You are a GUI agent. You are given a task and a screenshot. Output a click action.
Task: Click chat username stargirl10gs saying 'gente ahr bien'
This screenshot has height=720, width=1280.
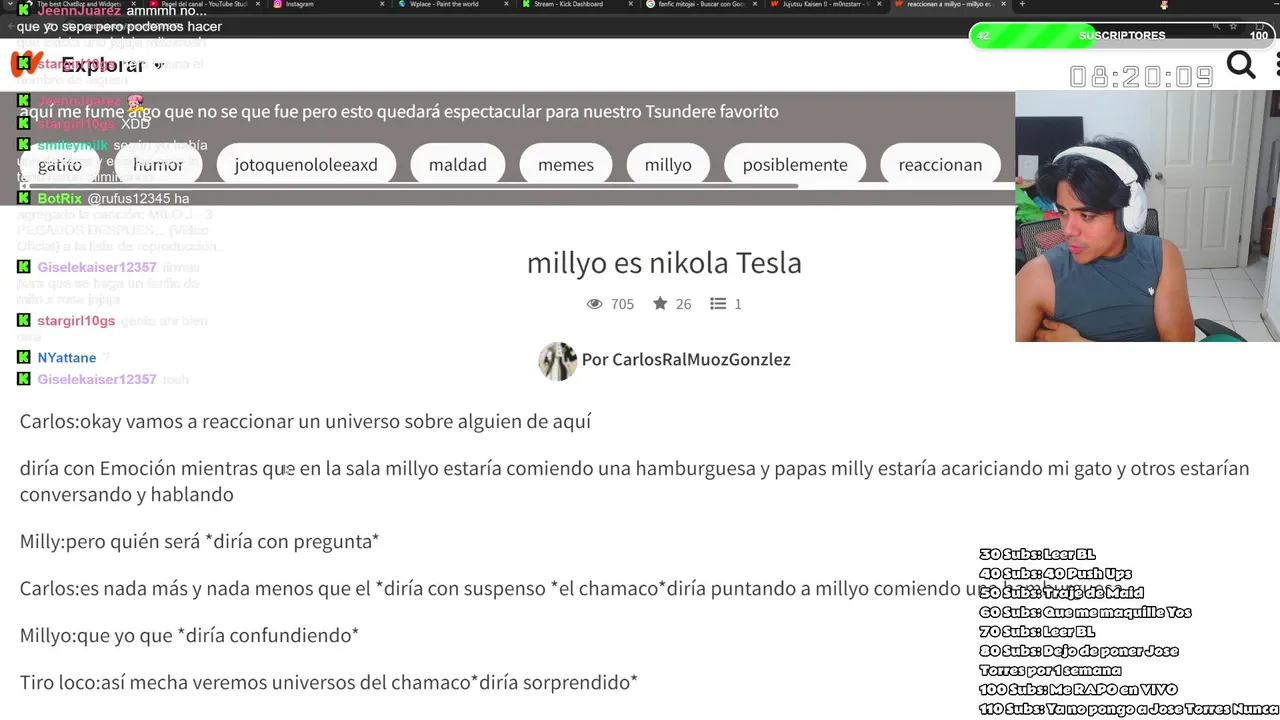coord(76,321)
